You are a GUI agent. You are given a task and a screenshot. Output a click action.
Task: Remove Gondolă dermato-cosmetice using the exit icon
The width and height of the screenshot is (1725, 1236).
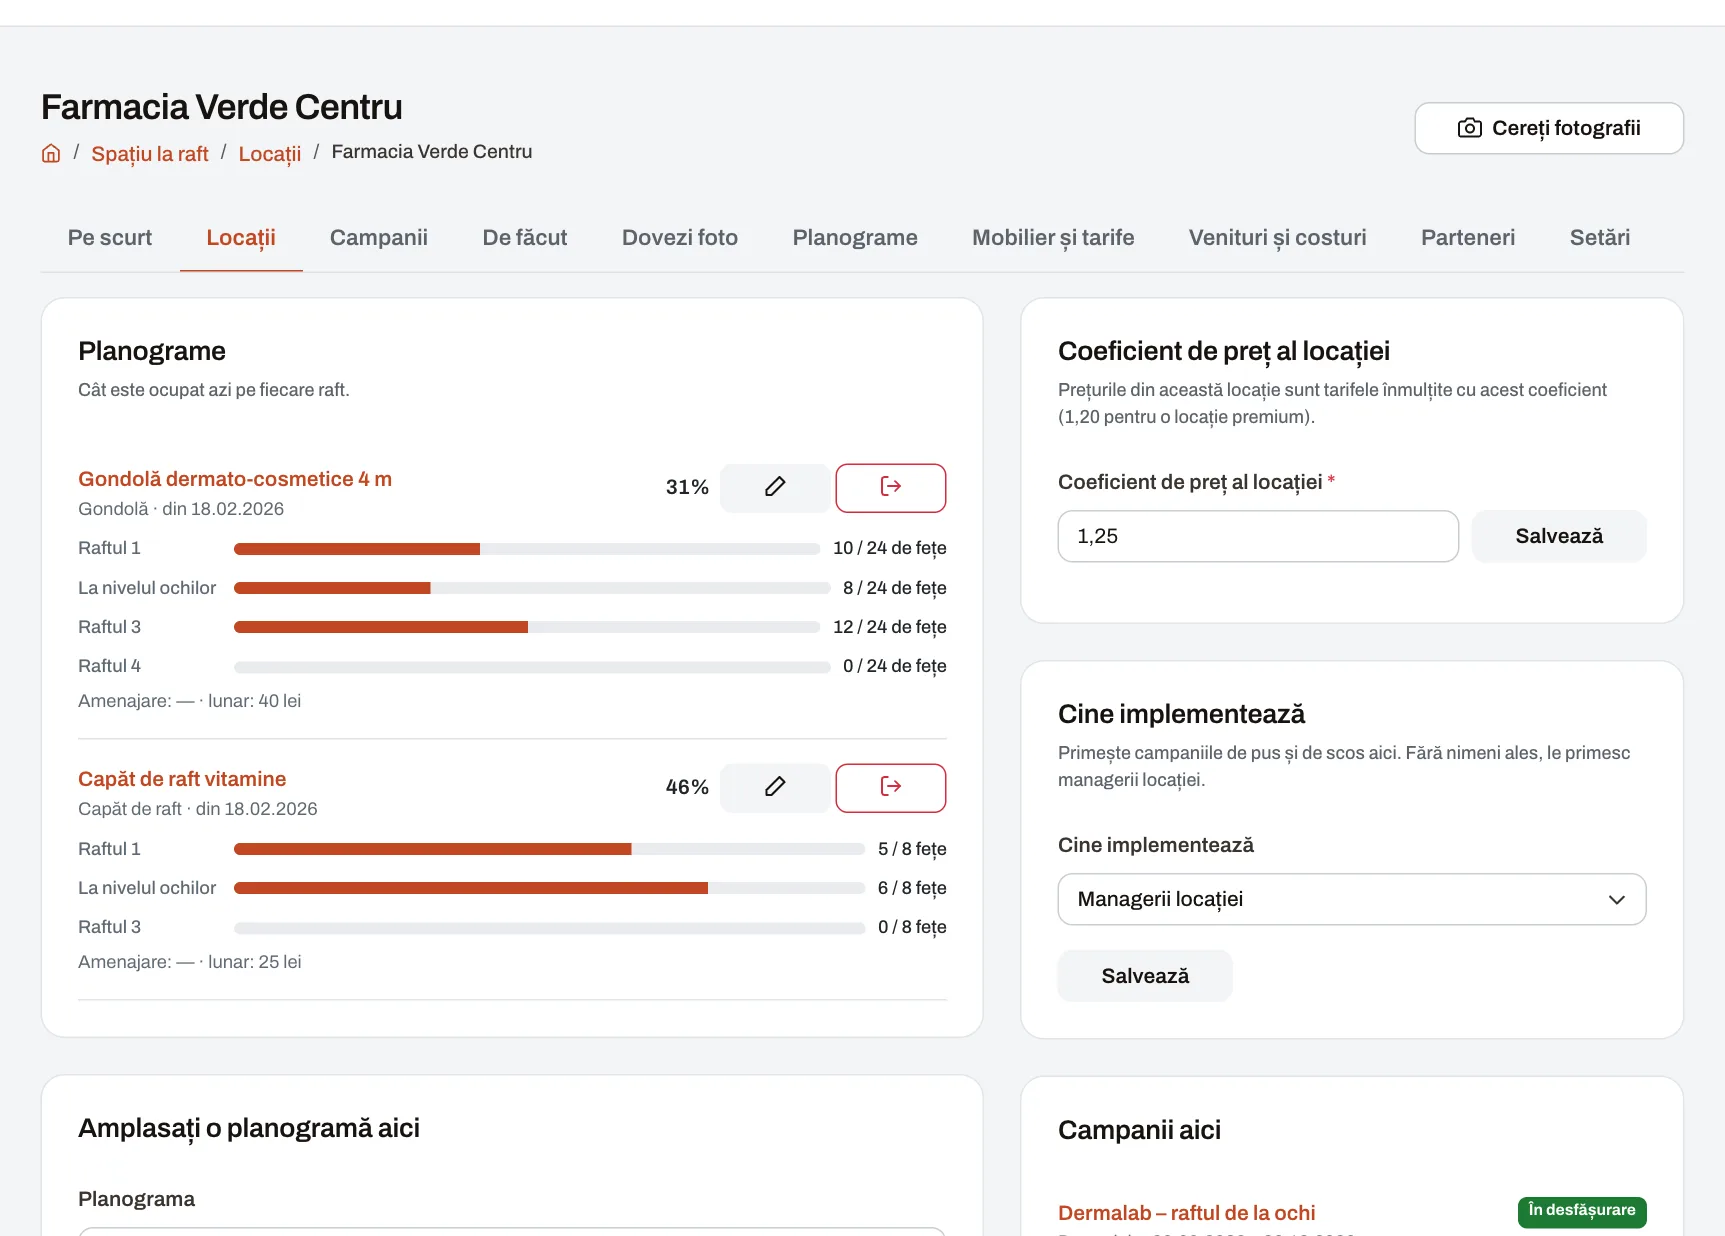(x=891, y=487)
